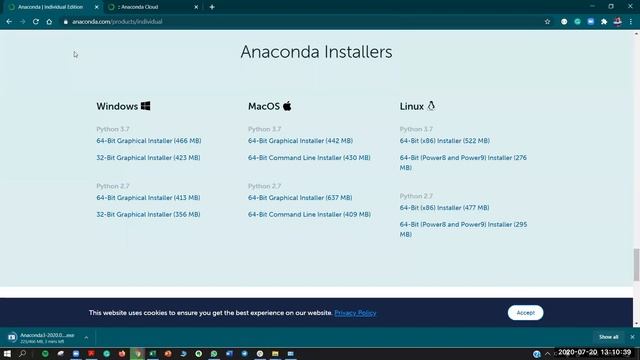Open PowerPoint from the taskbar

[168, 353]
